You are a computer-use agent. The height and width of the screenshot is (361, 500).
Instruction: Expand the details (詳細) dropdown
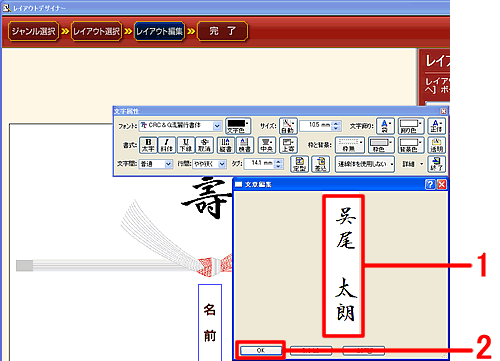tap(413, 164)
